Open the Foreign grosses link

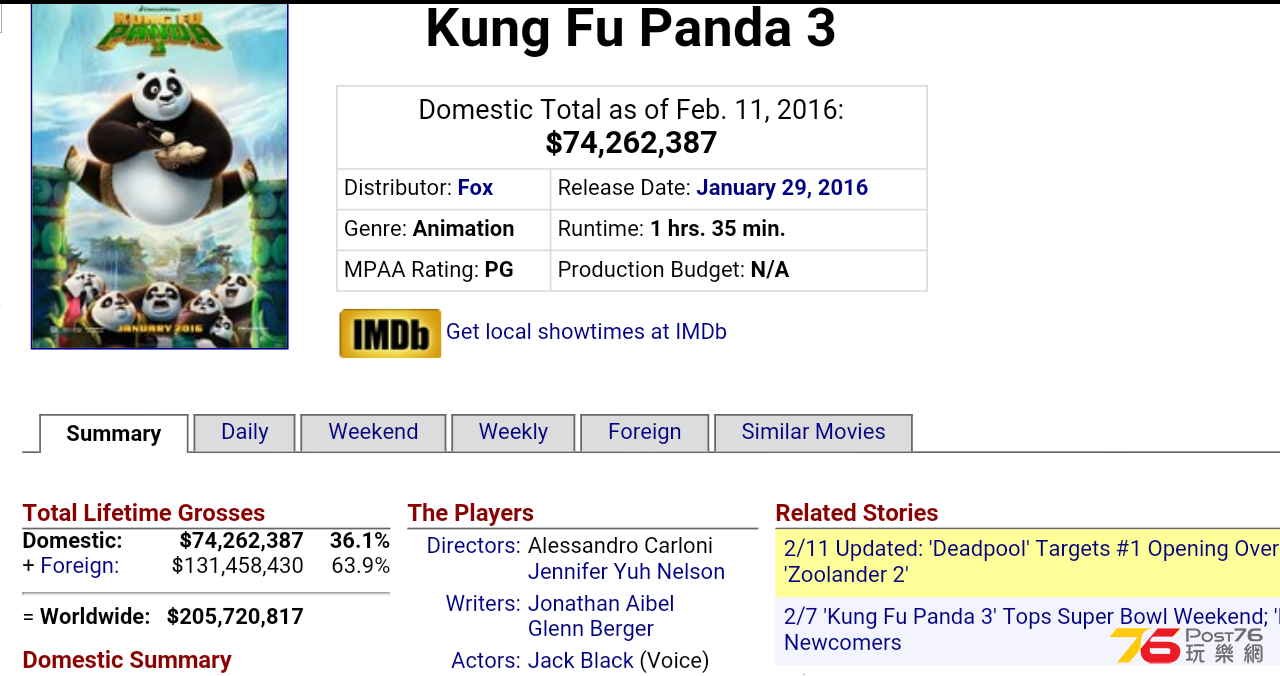click(x=79, y=566)
